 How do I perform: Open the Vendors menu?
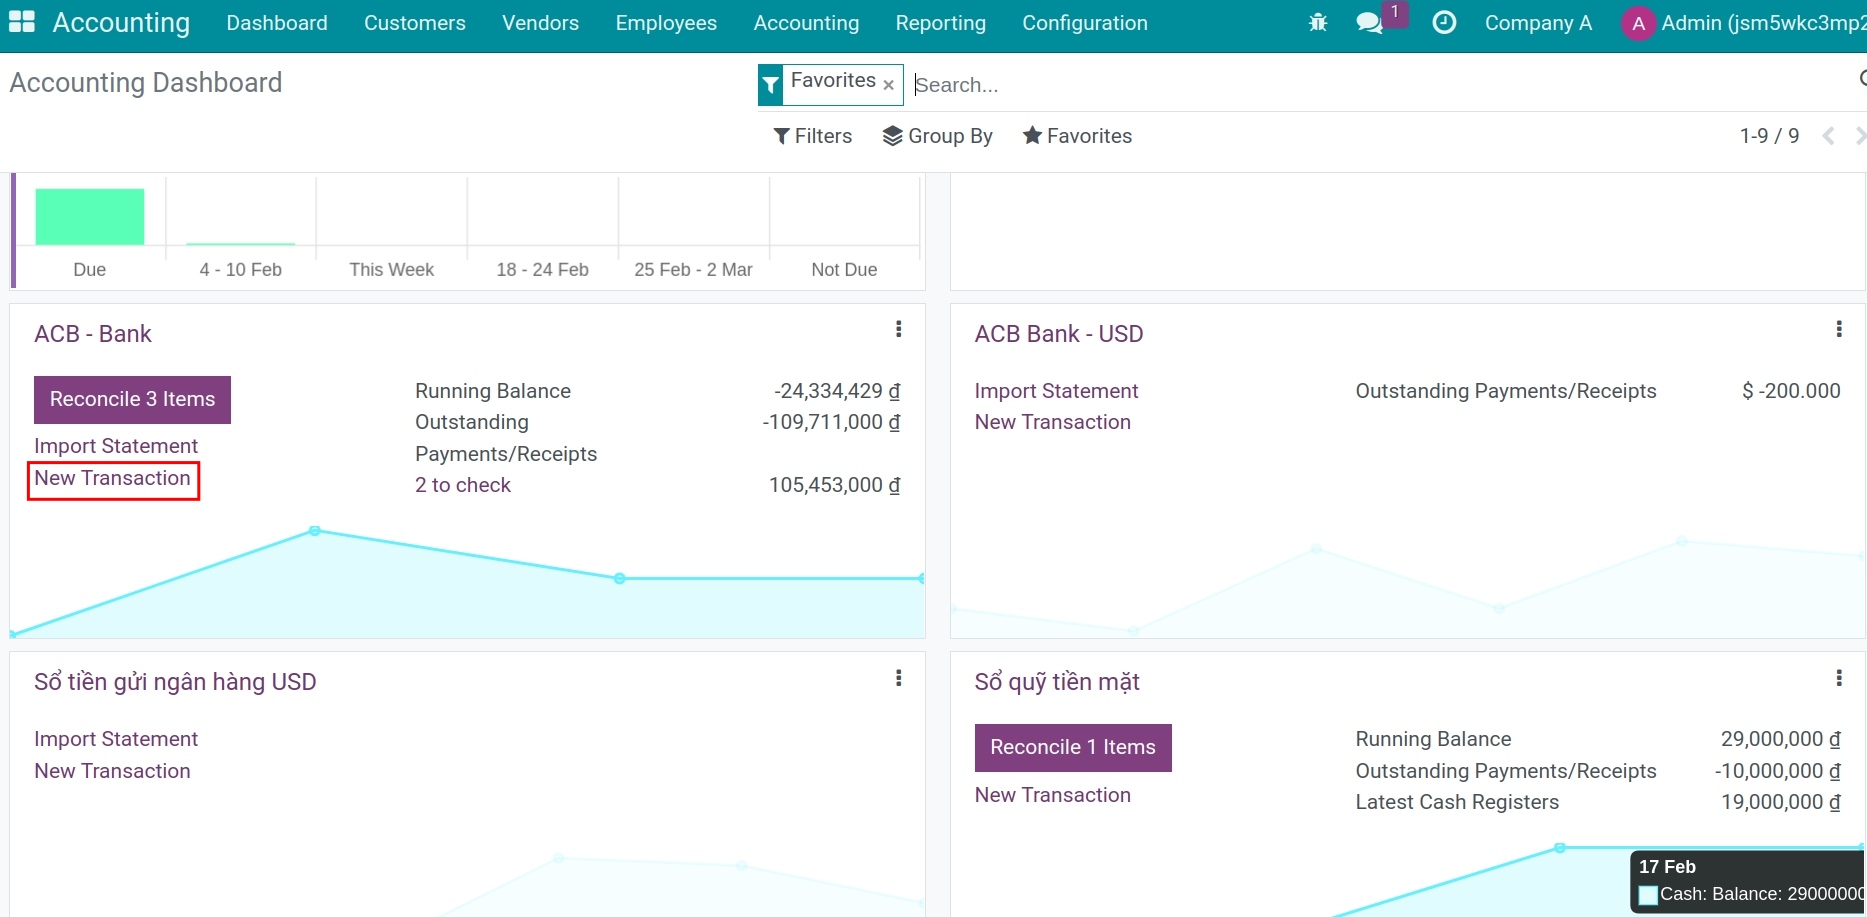[540, 23]
